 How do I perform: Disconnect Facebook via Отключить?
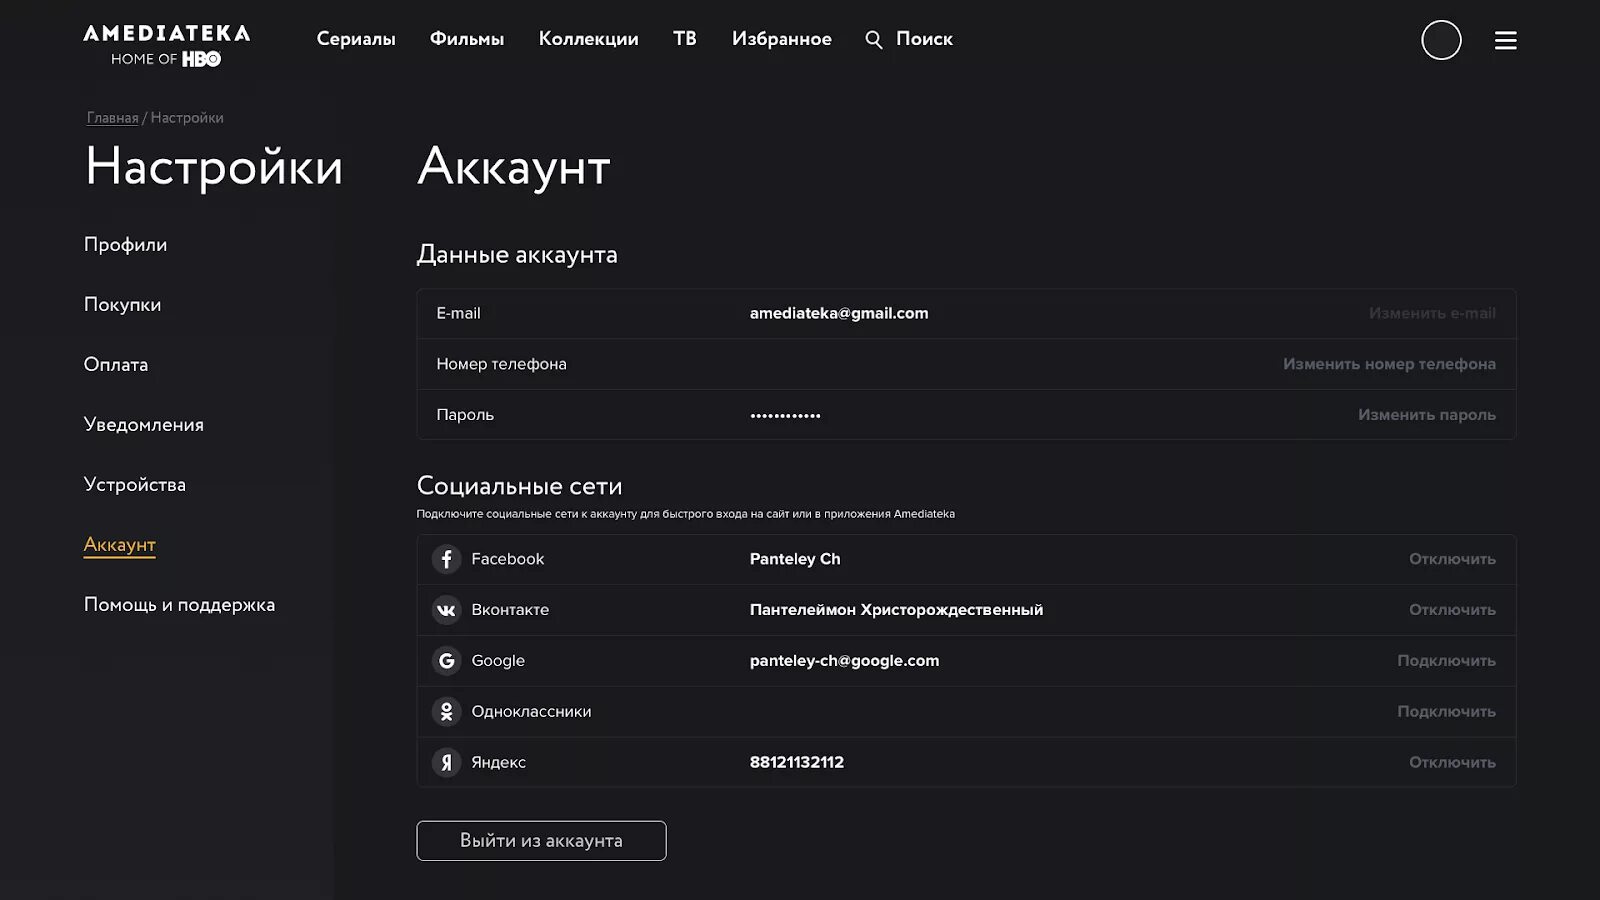click(x=1452, y=559)
